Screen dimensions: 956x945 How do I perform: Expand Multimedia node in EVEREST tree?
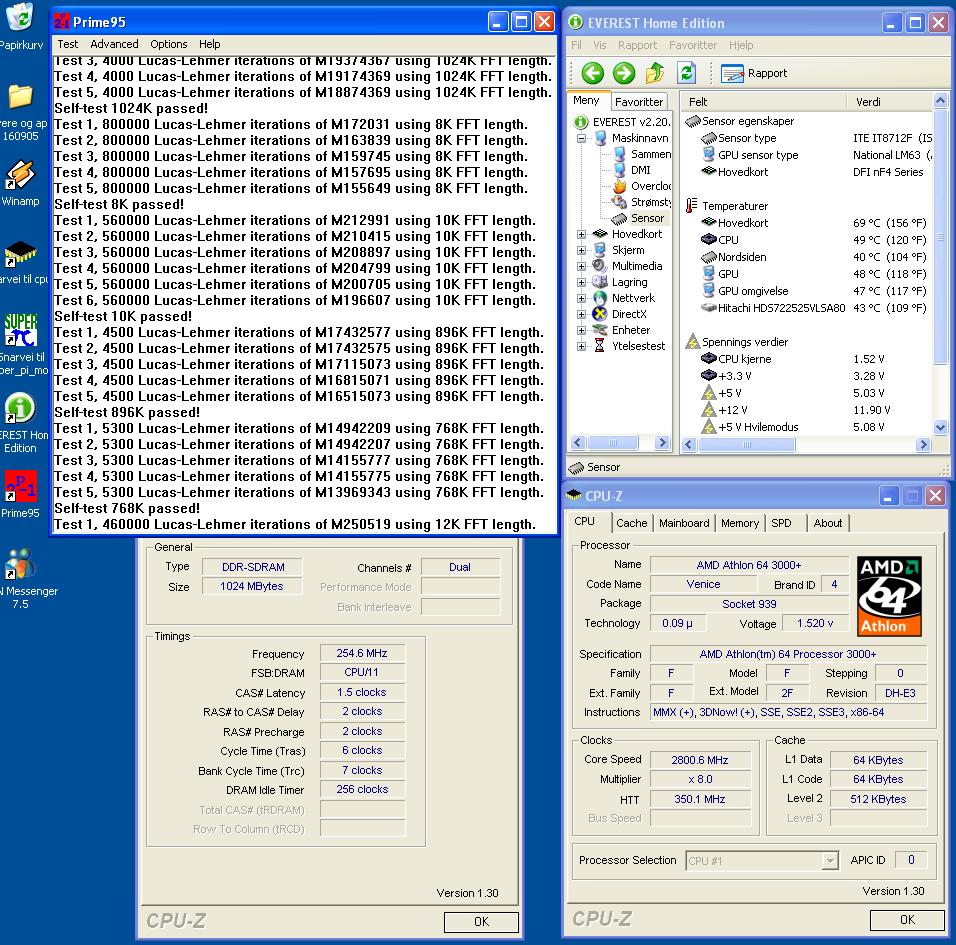(582, 266)
